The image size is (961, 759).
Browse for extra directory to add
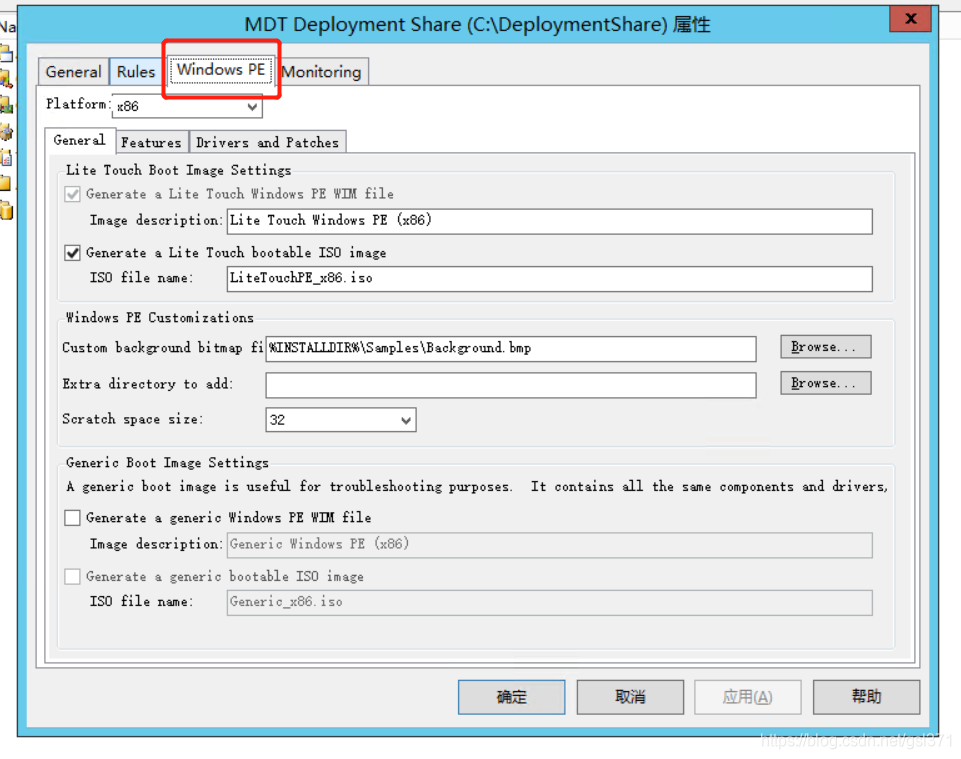pyautogui.click(x=826, y=383)
